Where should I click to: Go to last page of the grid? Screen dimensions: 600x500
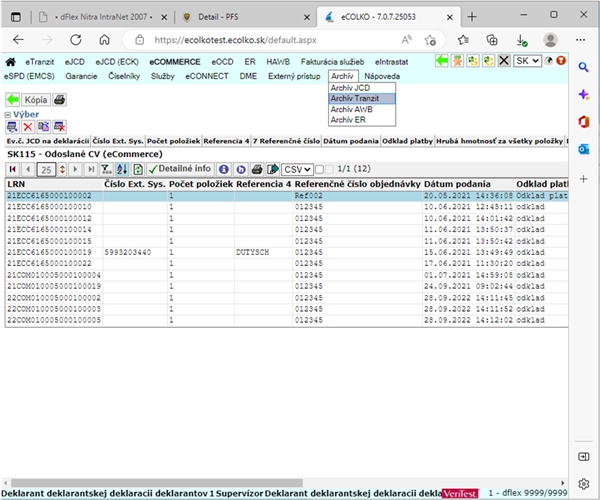pos(91,169)
